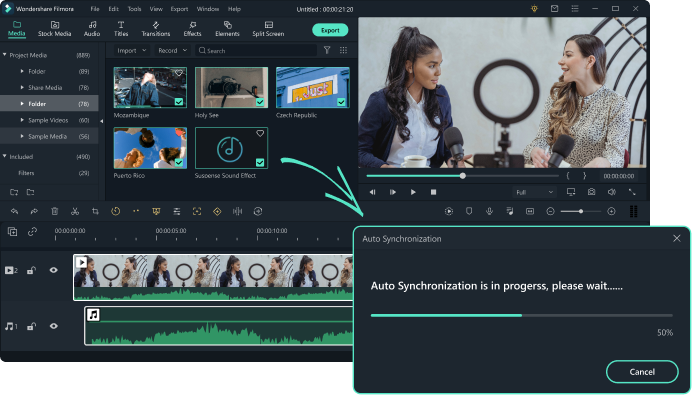Click the fullscreen expand icon in preview

[x=632, y=192]
